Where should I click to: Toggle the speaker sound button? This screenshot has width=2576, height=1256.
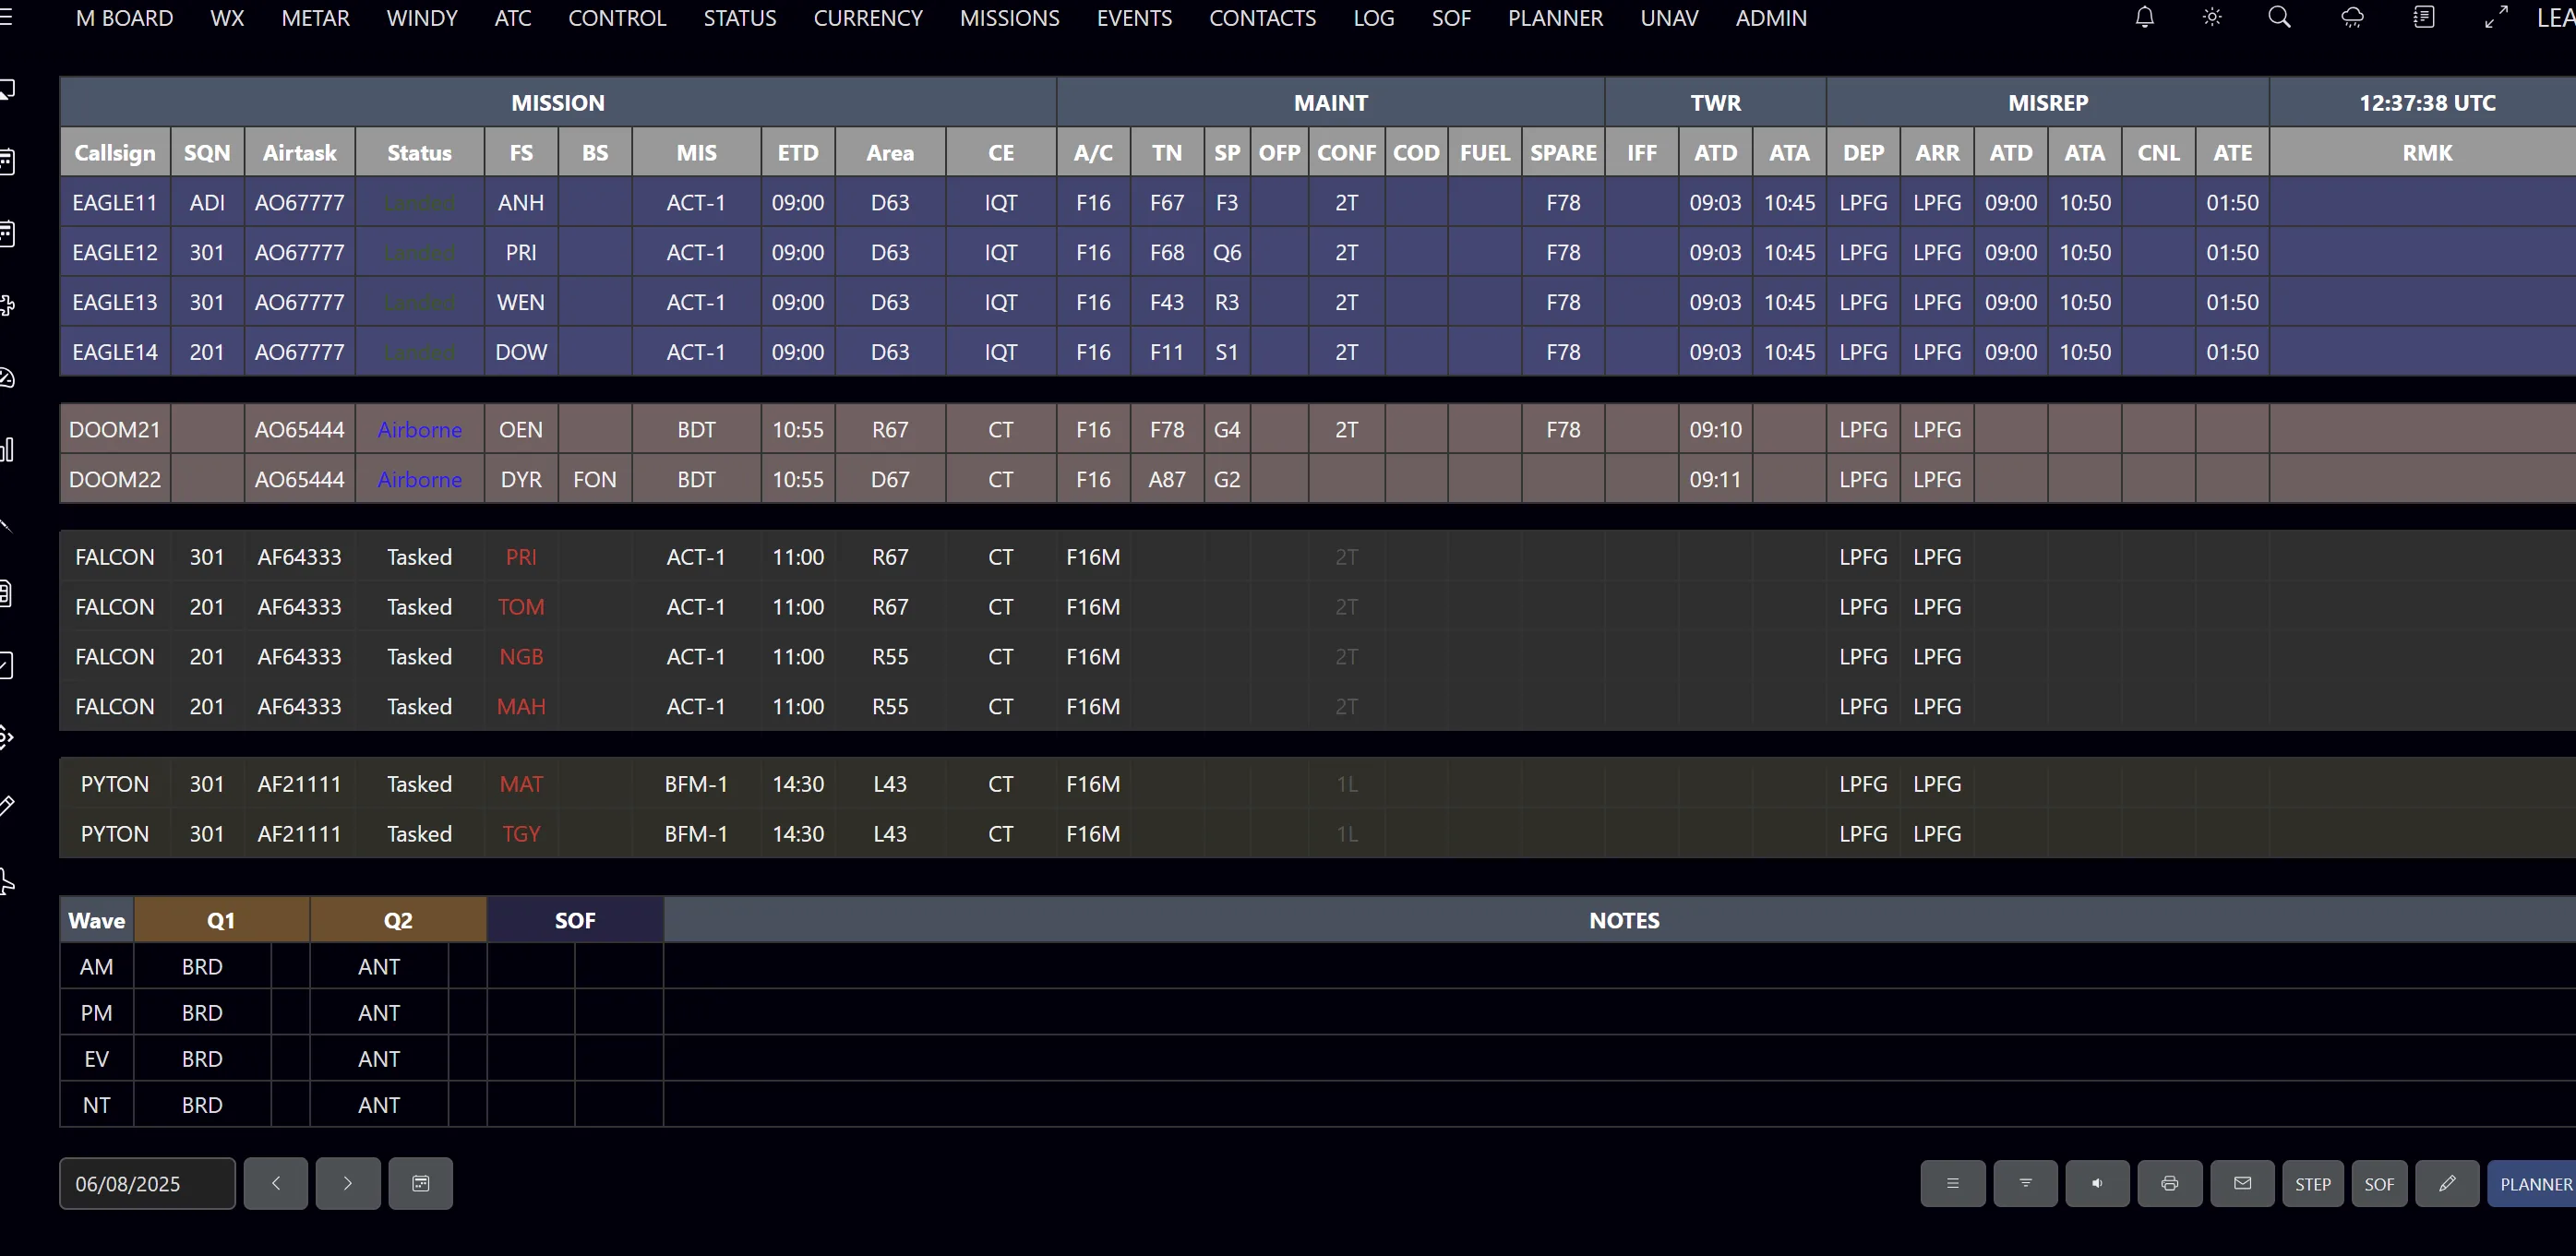coord(2097,1183)
